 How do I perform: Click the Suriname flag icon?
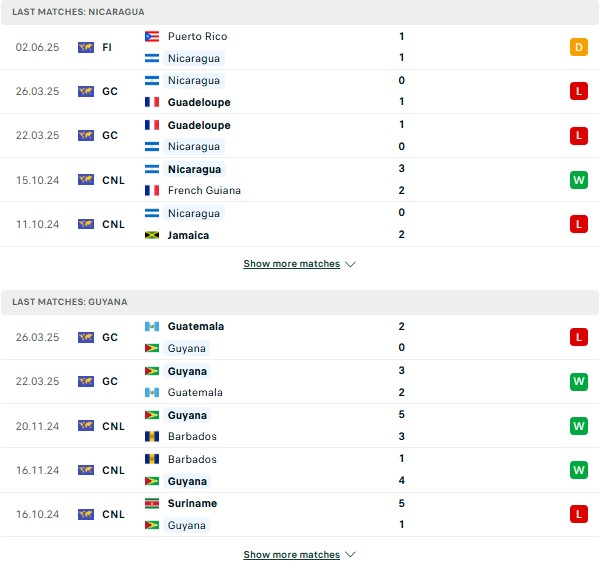pos(152,503)
